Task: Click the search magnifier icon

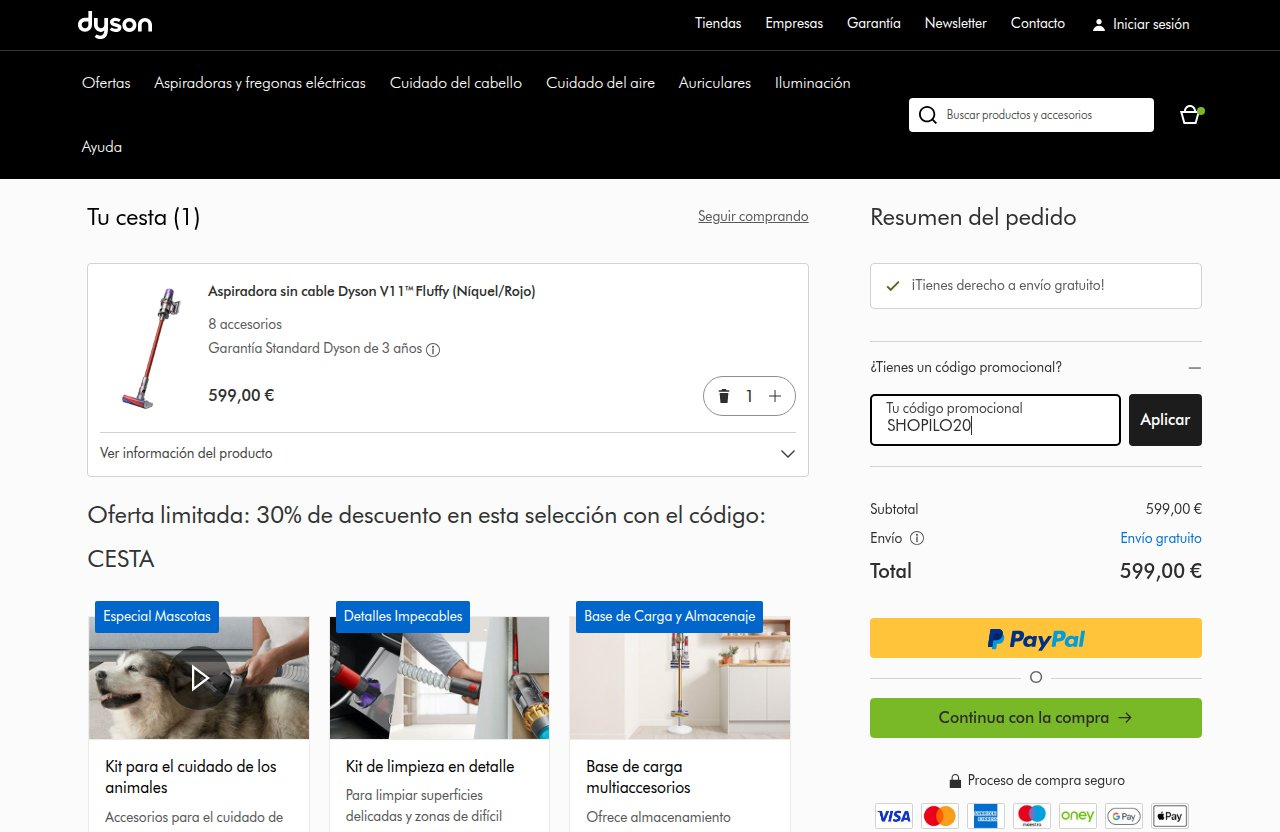Action: 928,115
